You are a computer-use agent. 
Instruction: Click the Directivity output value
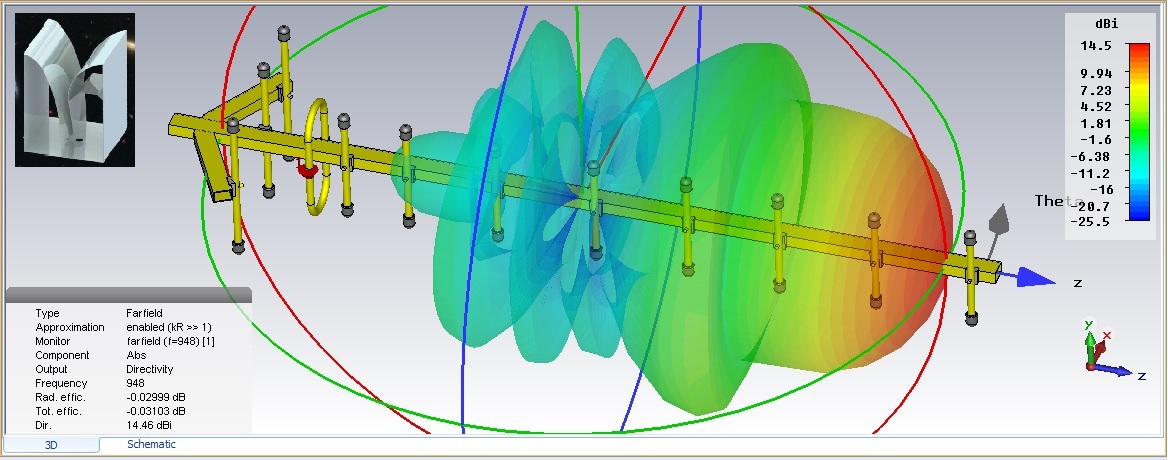click(149, 369)
